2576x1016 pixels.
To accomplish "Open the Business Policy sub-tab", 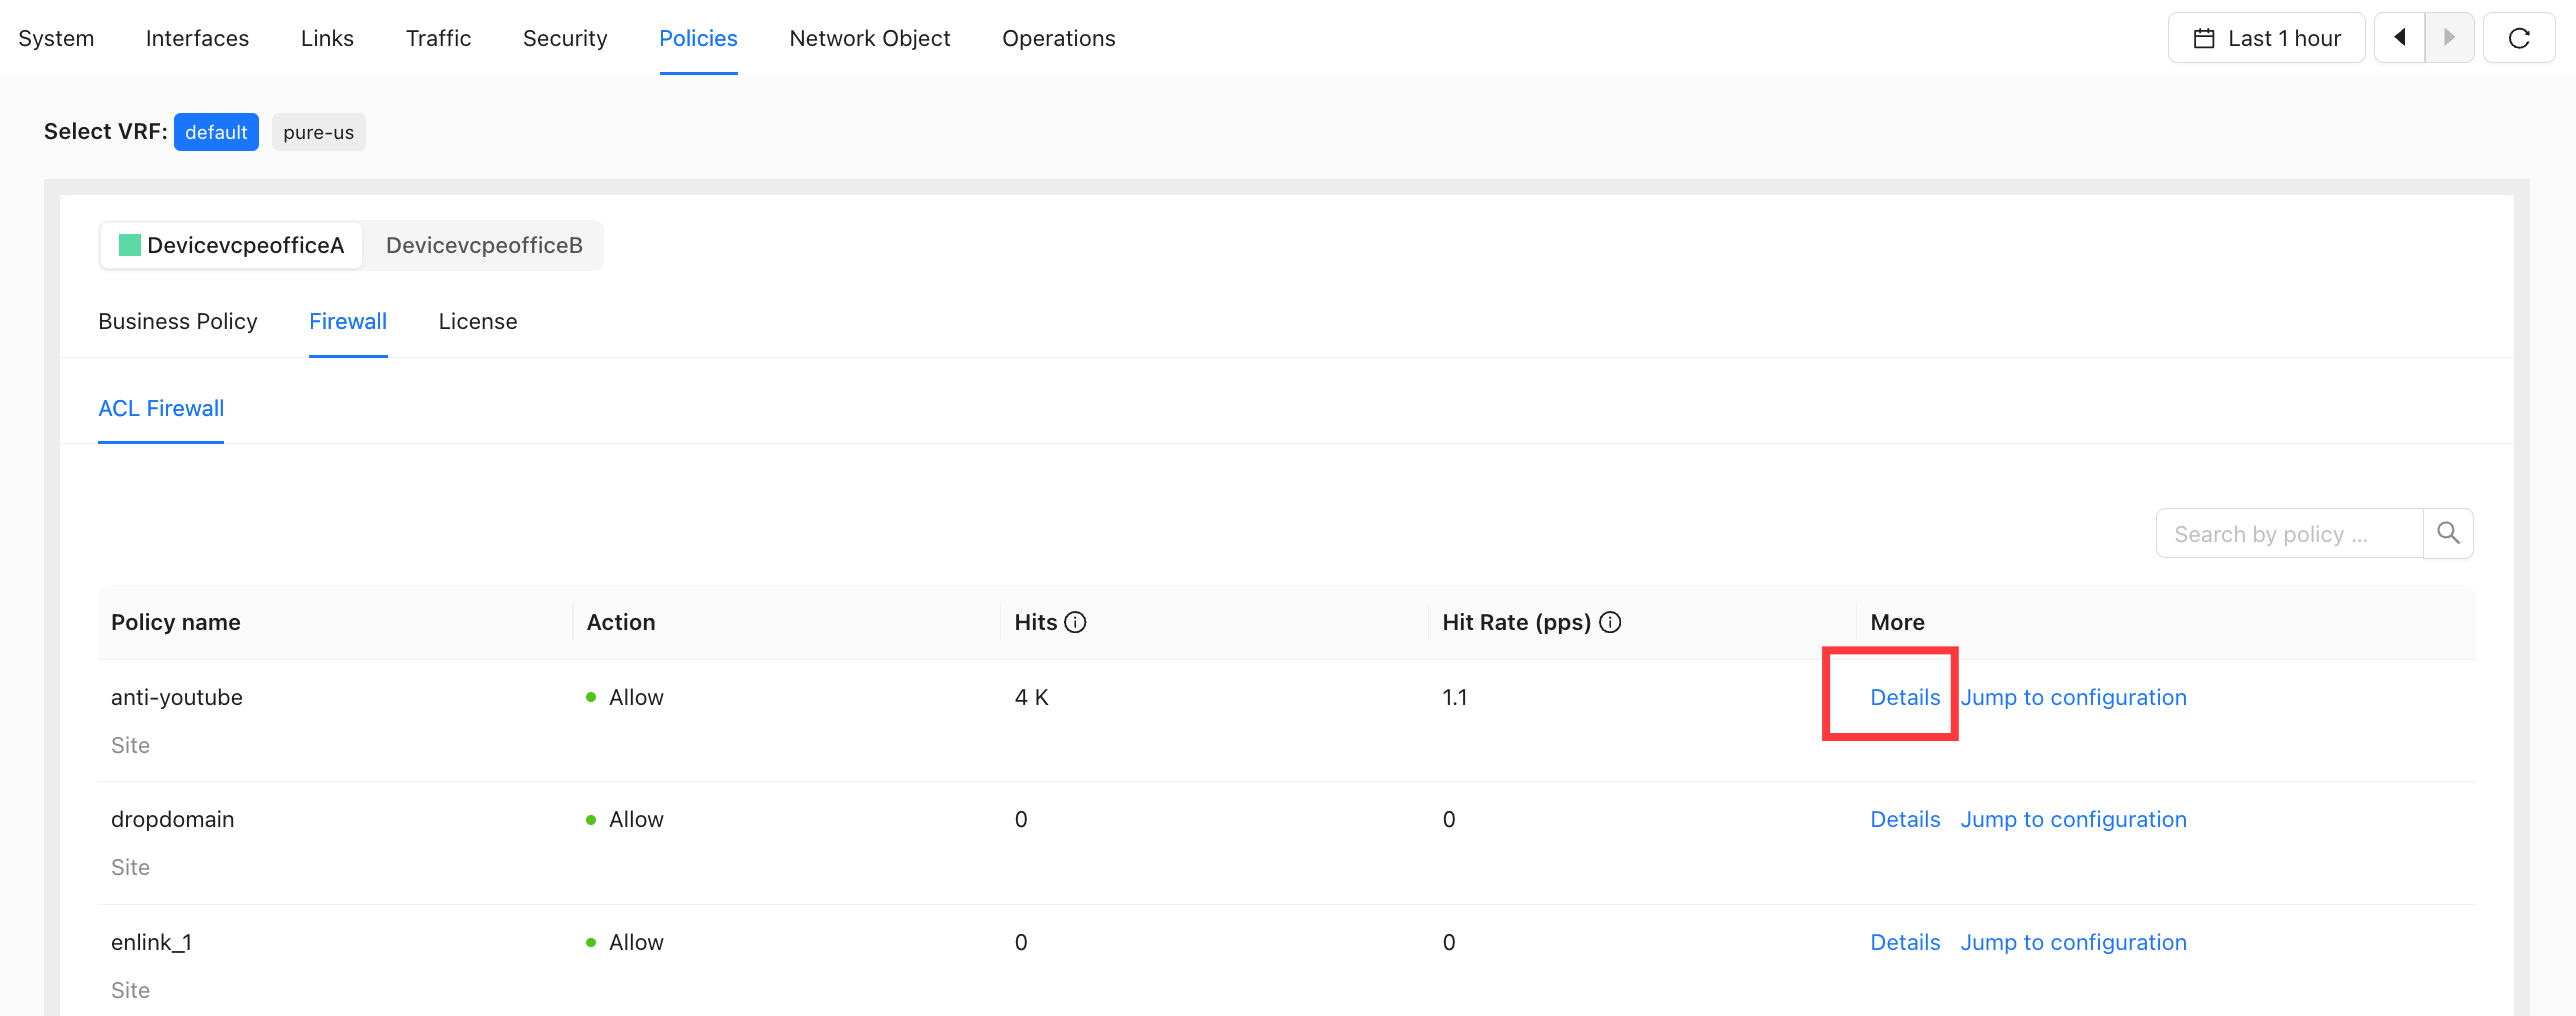I will coord(178,321).
